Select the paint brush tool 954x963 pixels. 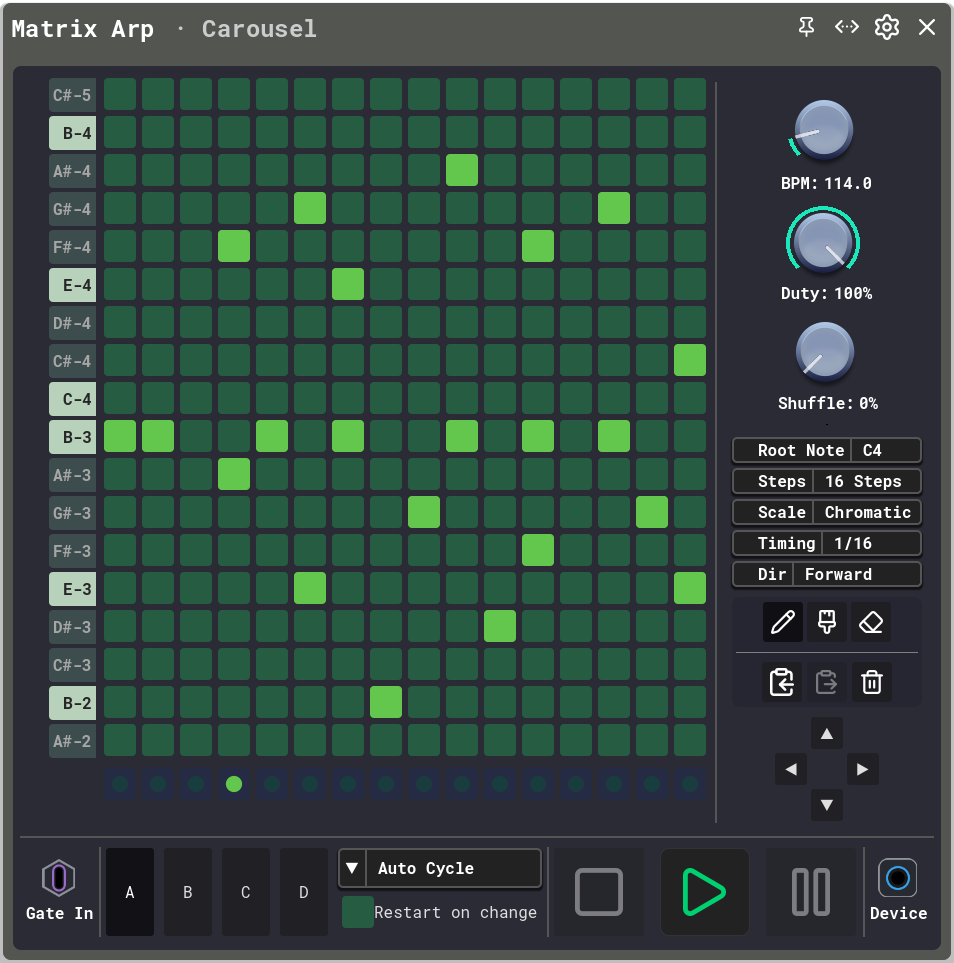click(827, 622)
